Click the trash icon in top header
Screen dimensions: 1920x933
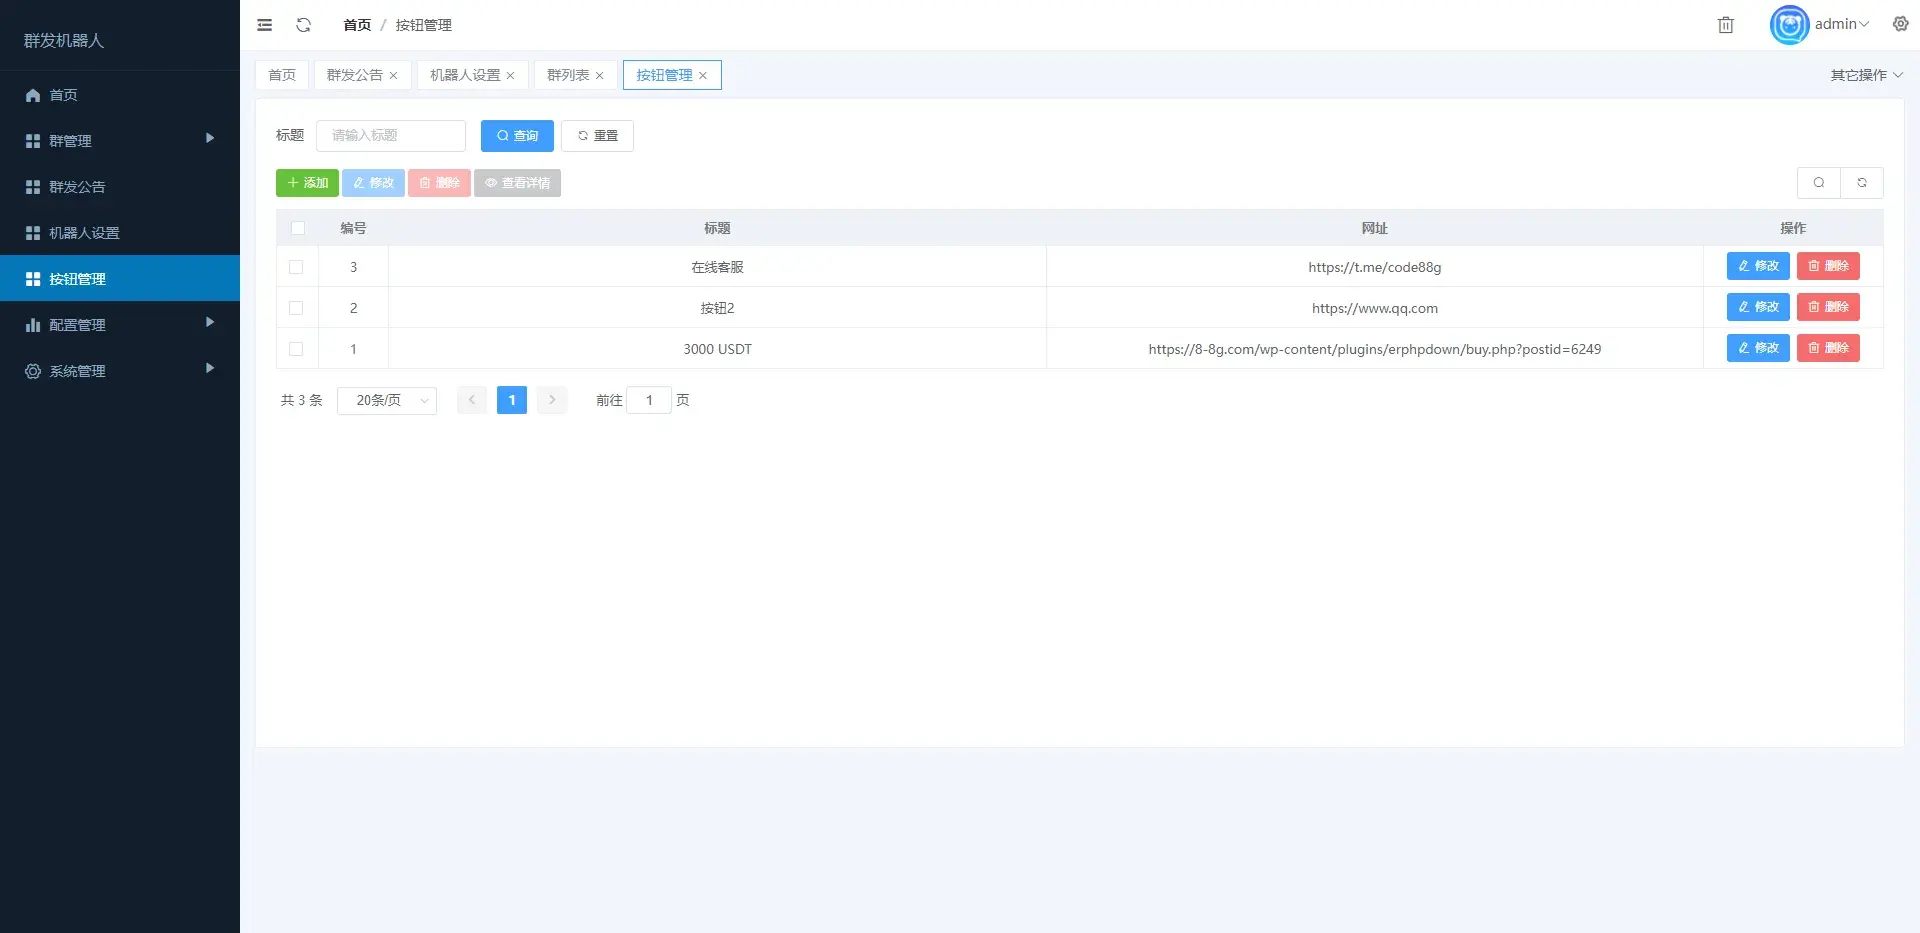click(1726, 25)
